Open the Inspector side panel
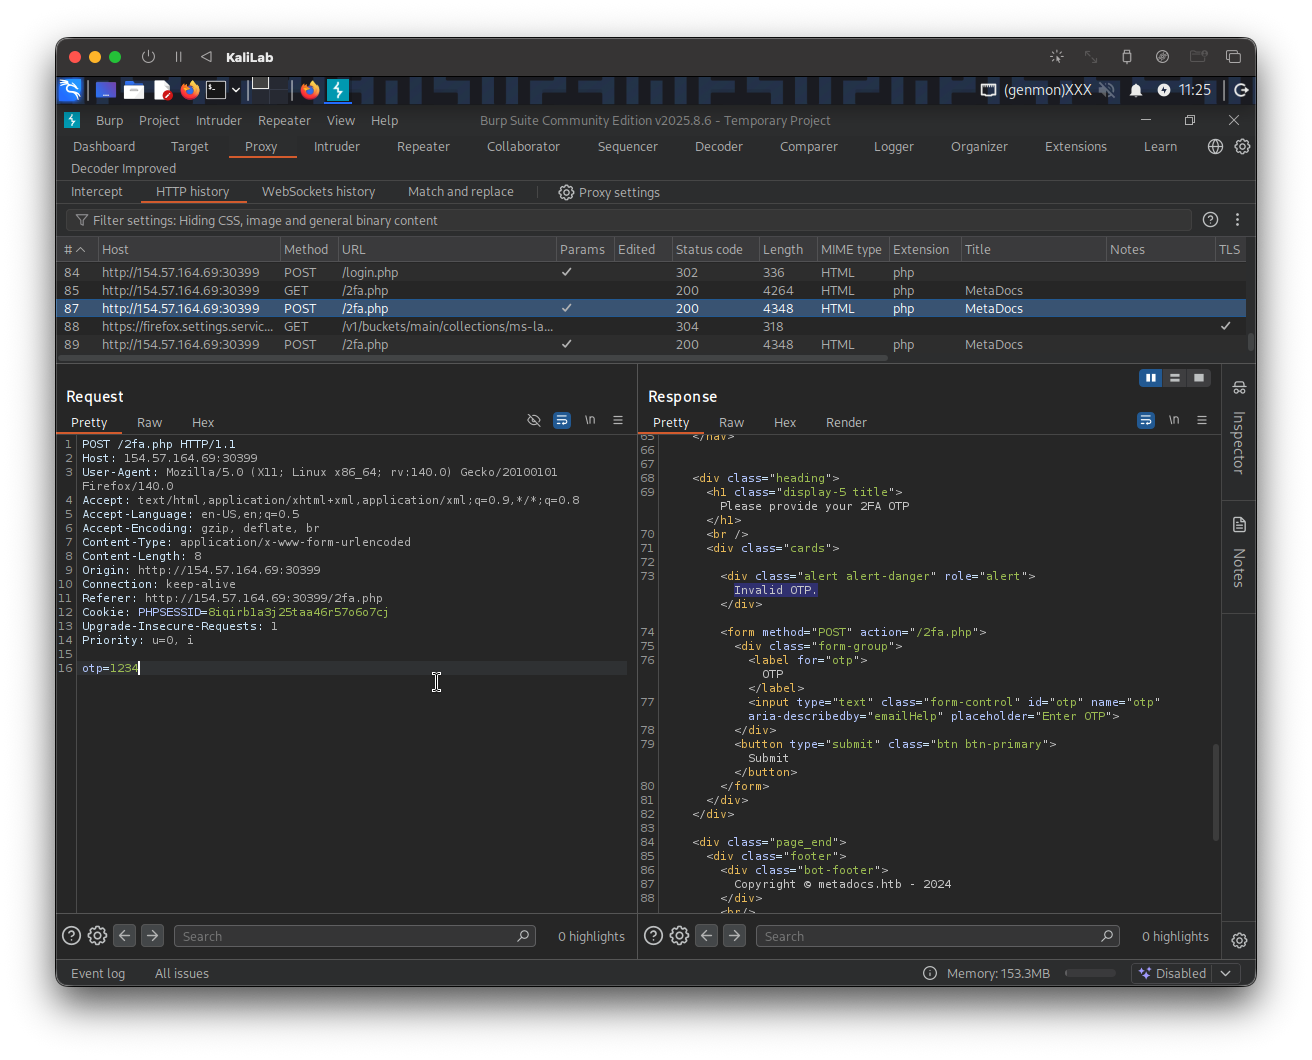This screenshot has height=1060, width=1312. 1238,430
